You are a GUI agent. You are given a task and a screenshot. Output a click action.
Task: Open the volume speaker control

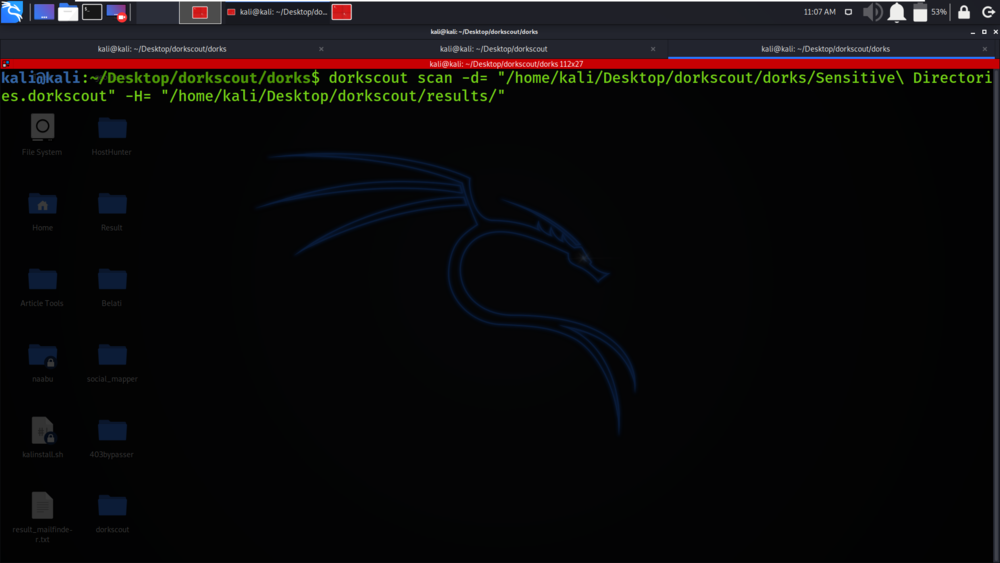tap(872, 12)
